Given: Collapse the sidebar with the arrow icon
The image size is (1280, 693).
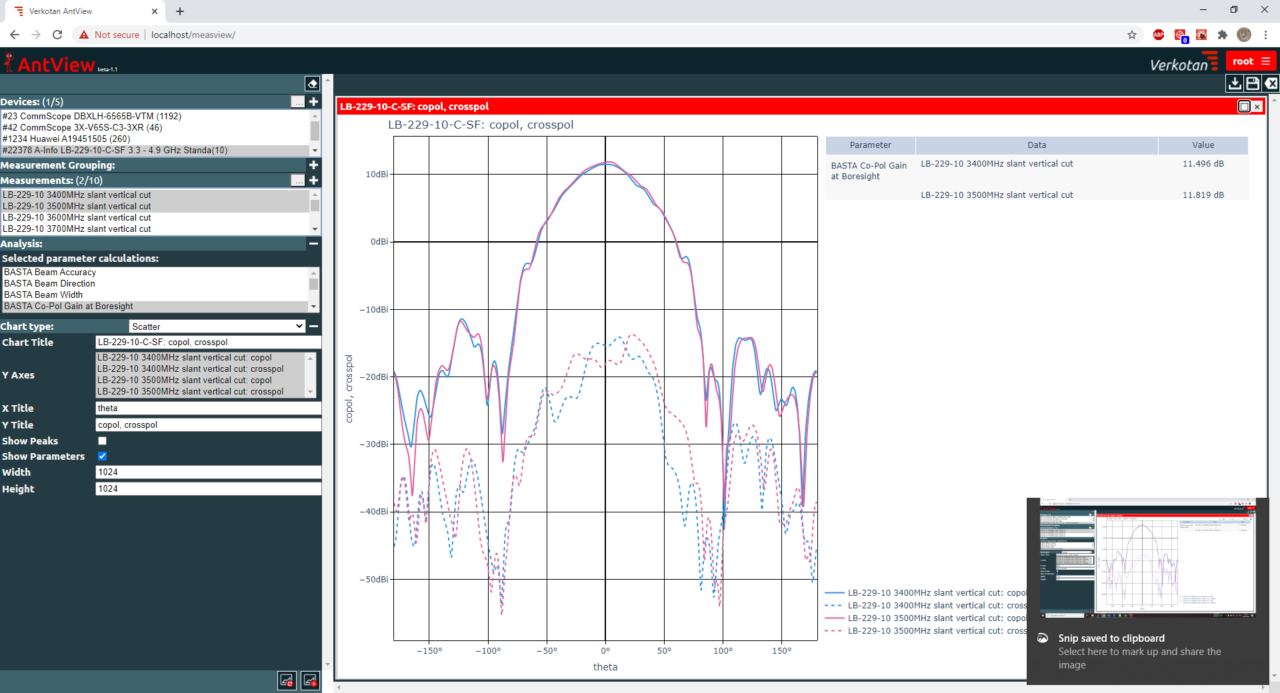Looking at the screenshot, I should (x=312, y=83).
